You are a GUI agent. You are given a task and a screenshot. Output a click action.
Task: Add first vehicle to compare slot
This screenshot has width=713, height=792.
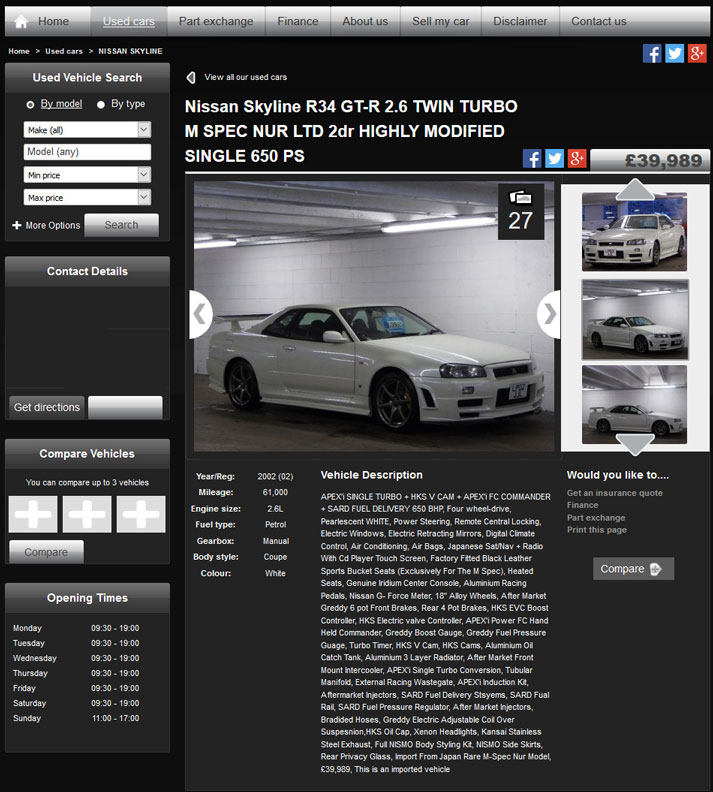33,514
